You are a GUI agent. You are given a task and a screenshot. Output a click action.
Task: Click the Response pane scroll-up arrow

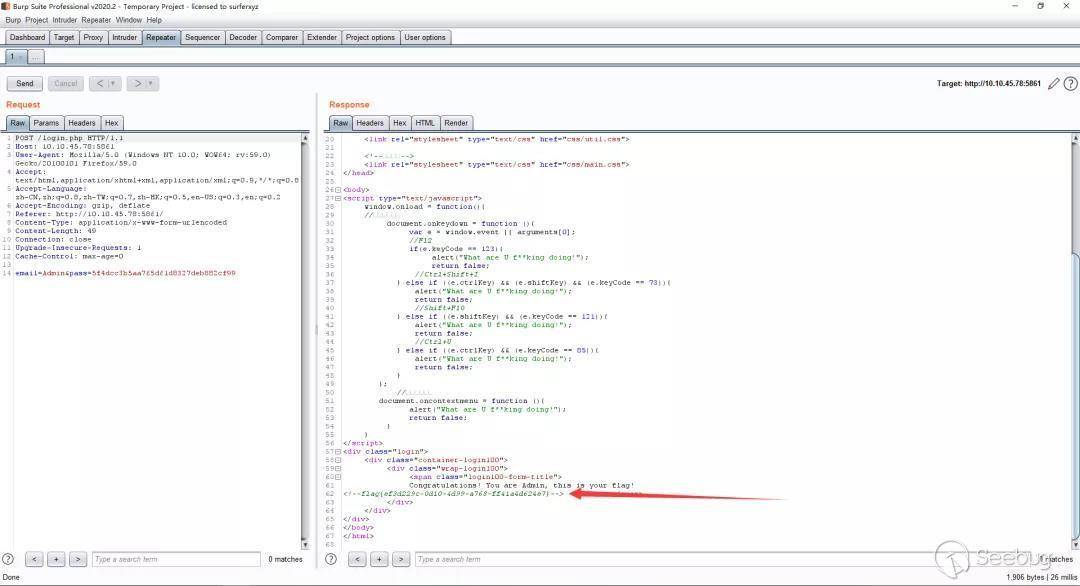click(1076, 138)
